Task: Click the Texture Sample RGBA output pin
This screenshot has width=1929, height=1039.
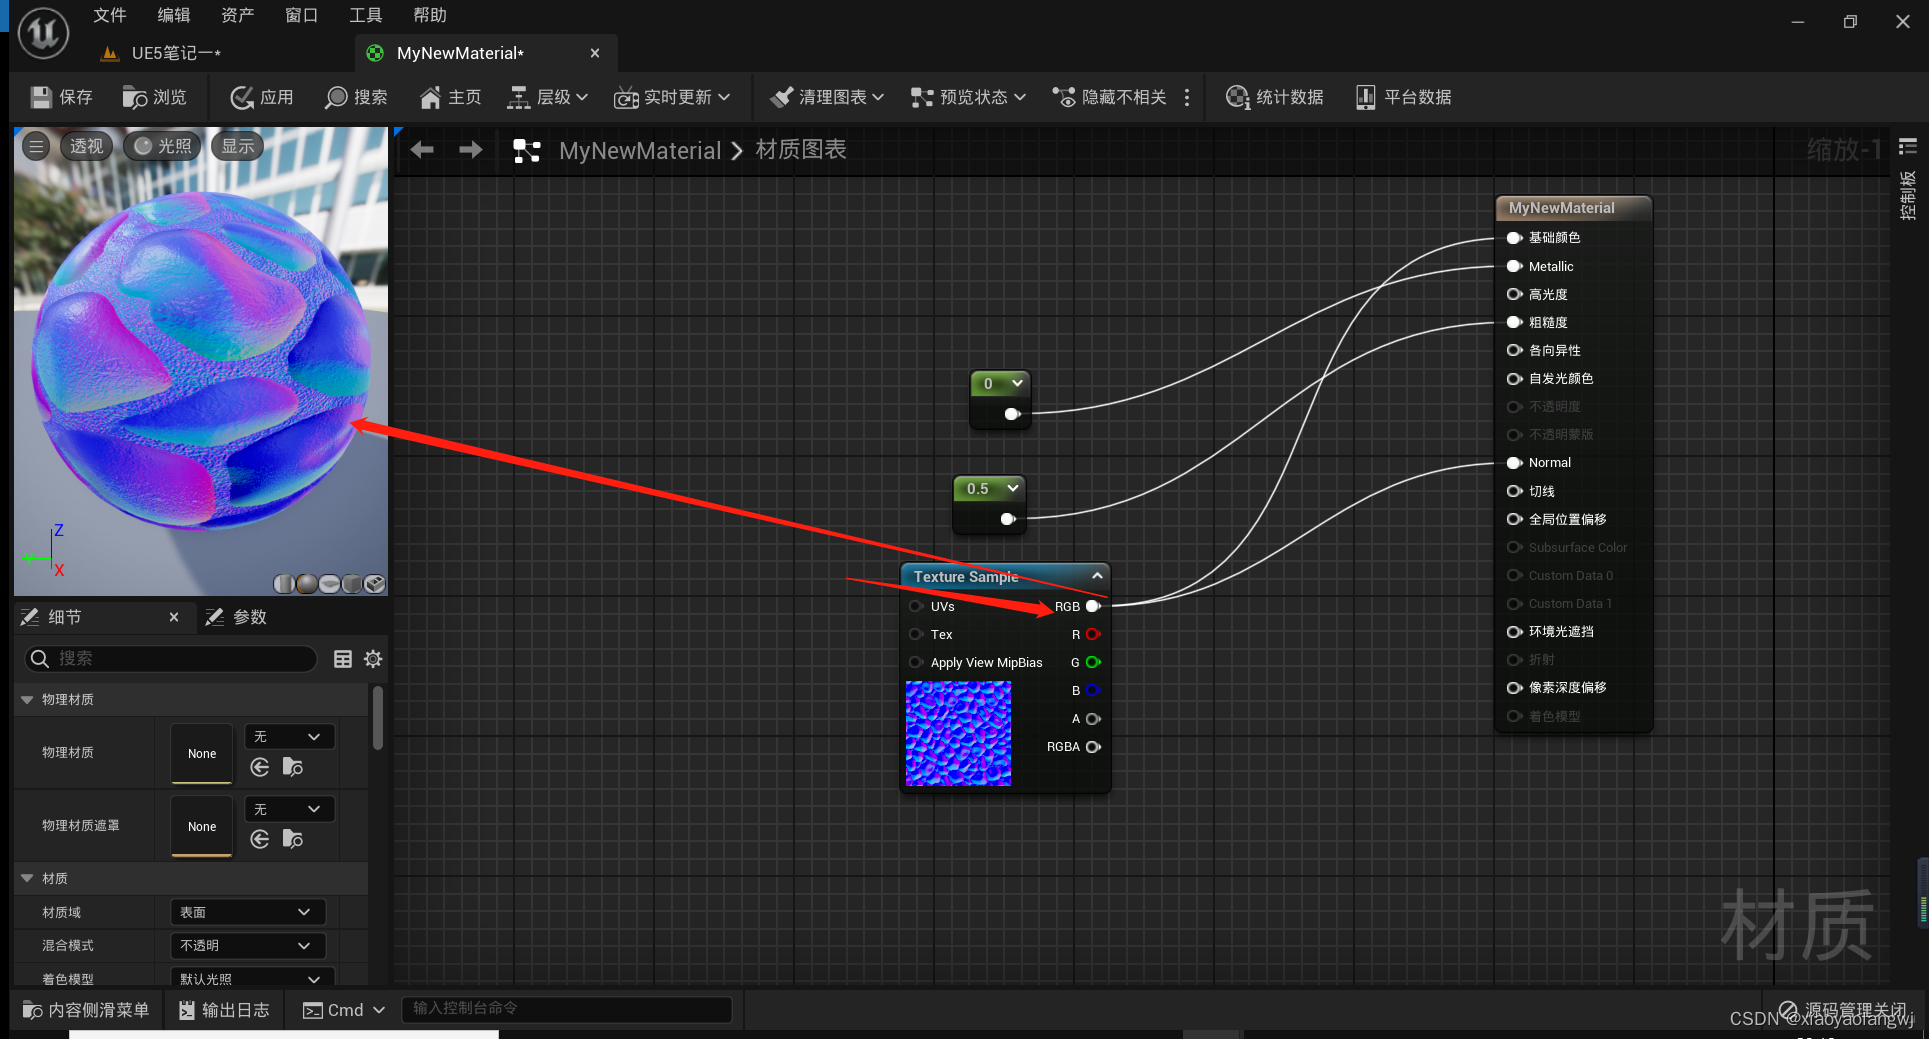Action: pos(1093,747)
